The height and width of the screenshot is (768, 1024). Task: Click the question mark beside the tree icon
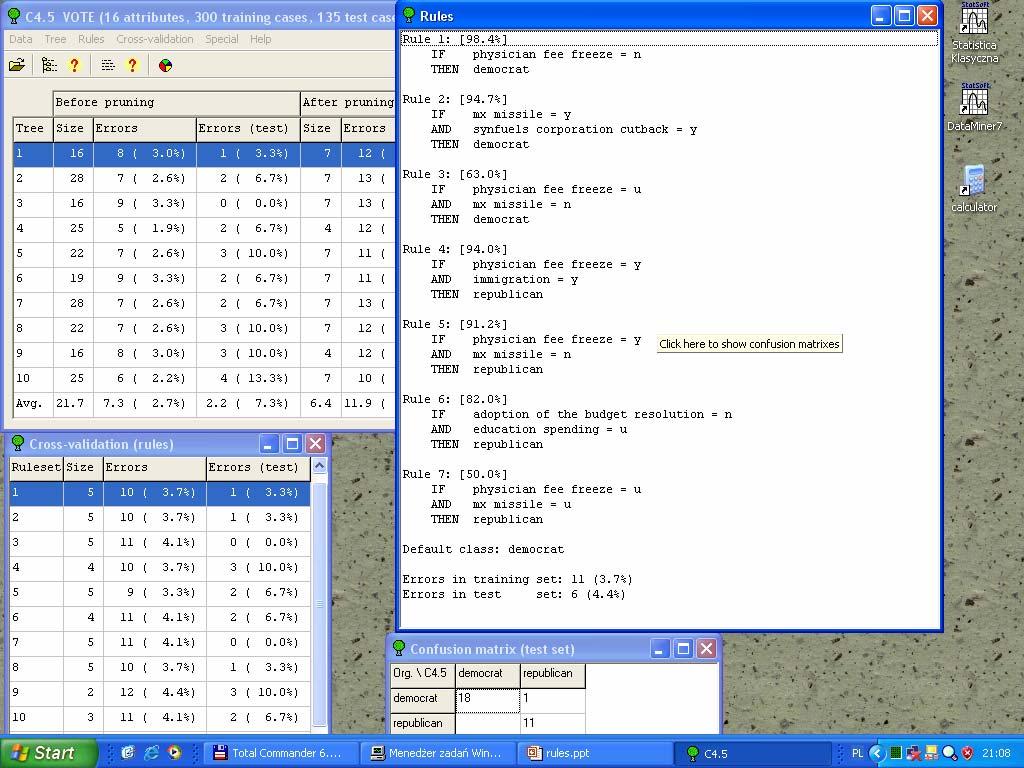74,65
